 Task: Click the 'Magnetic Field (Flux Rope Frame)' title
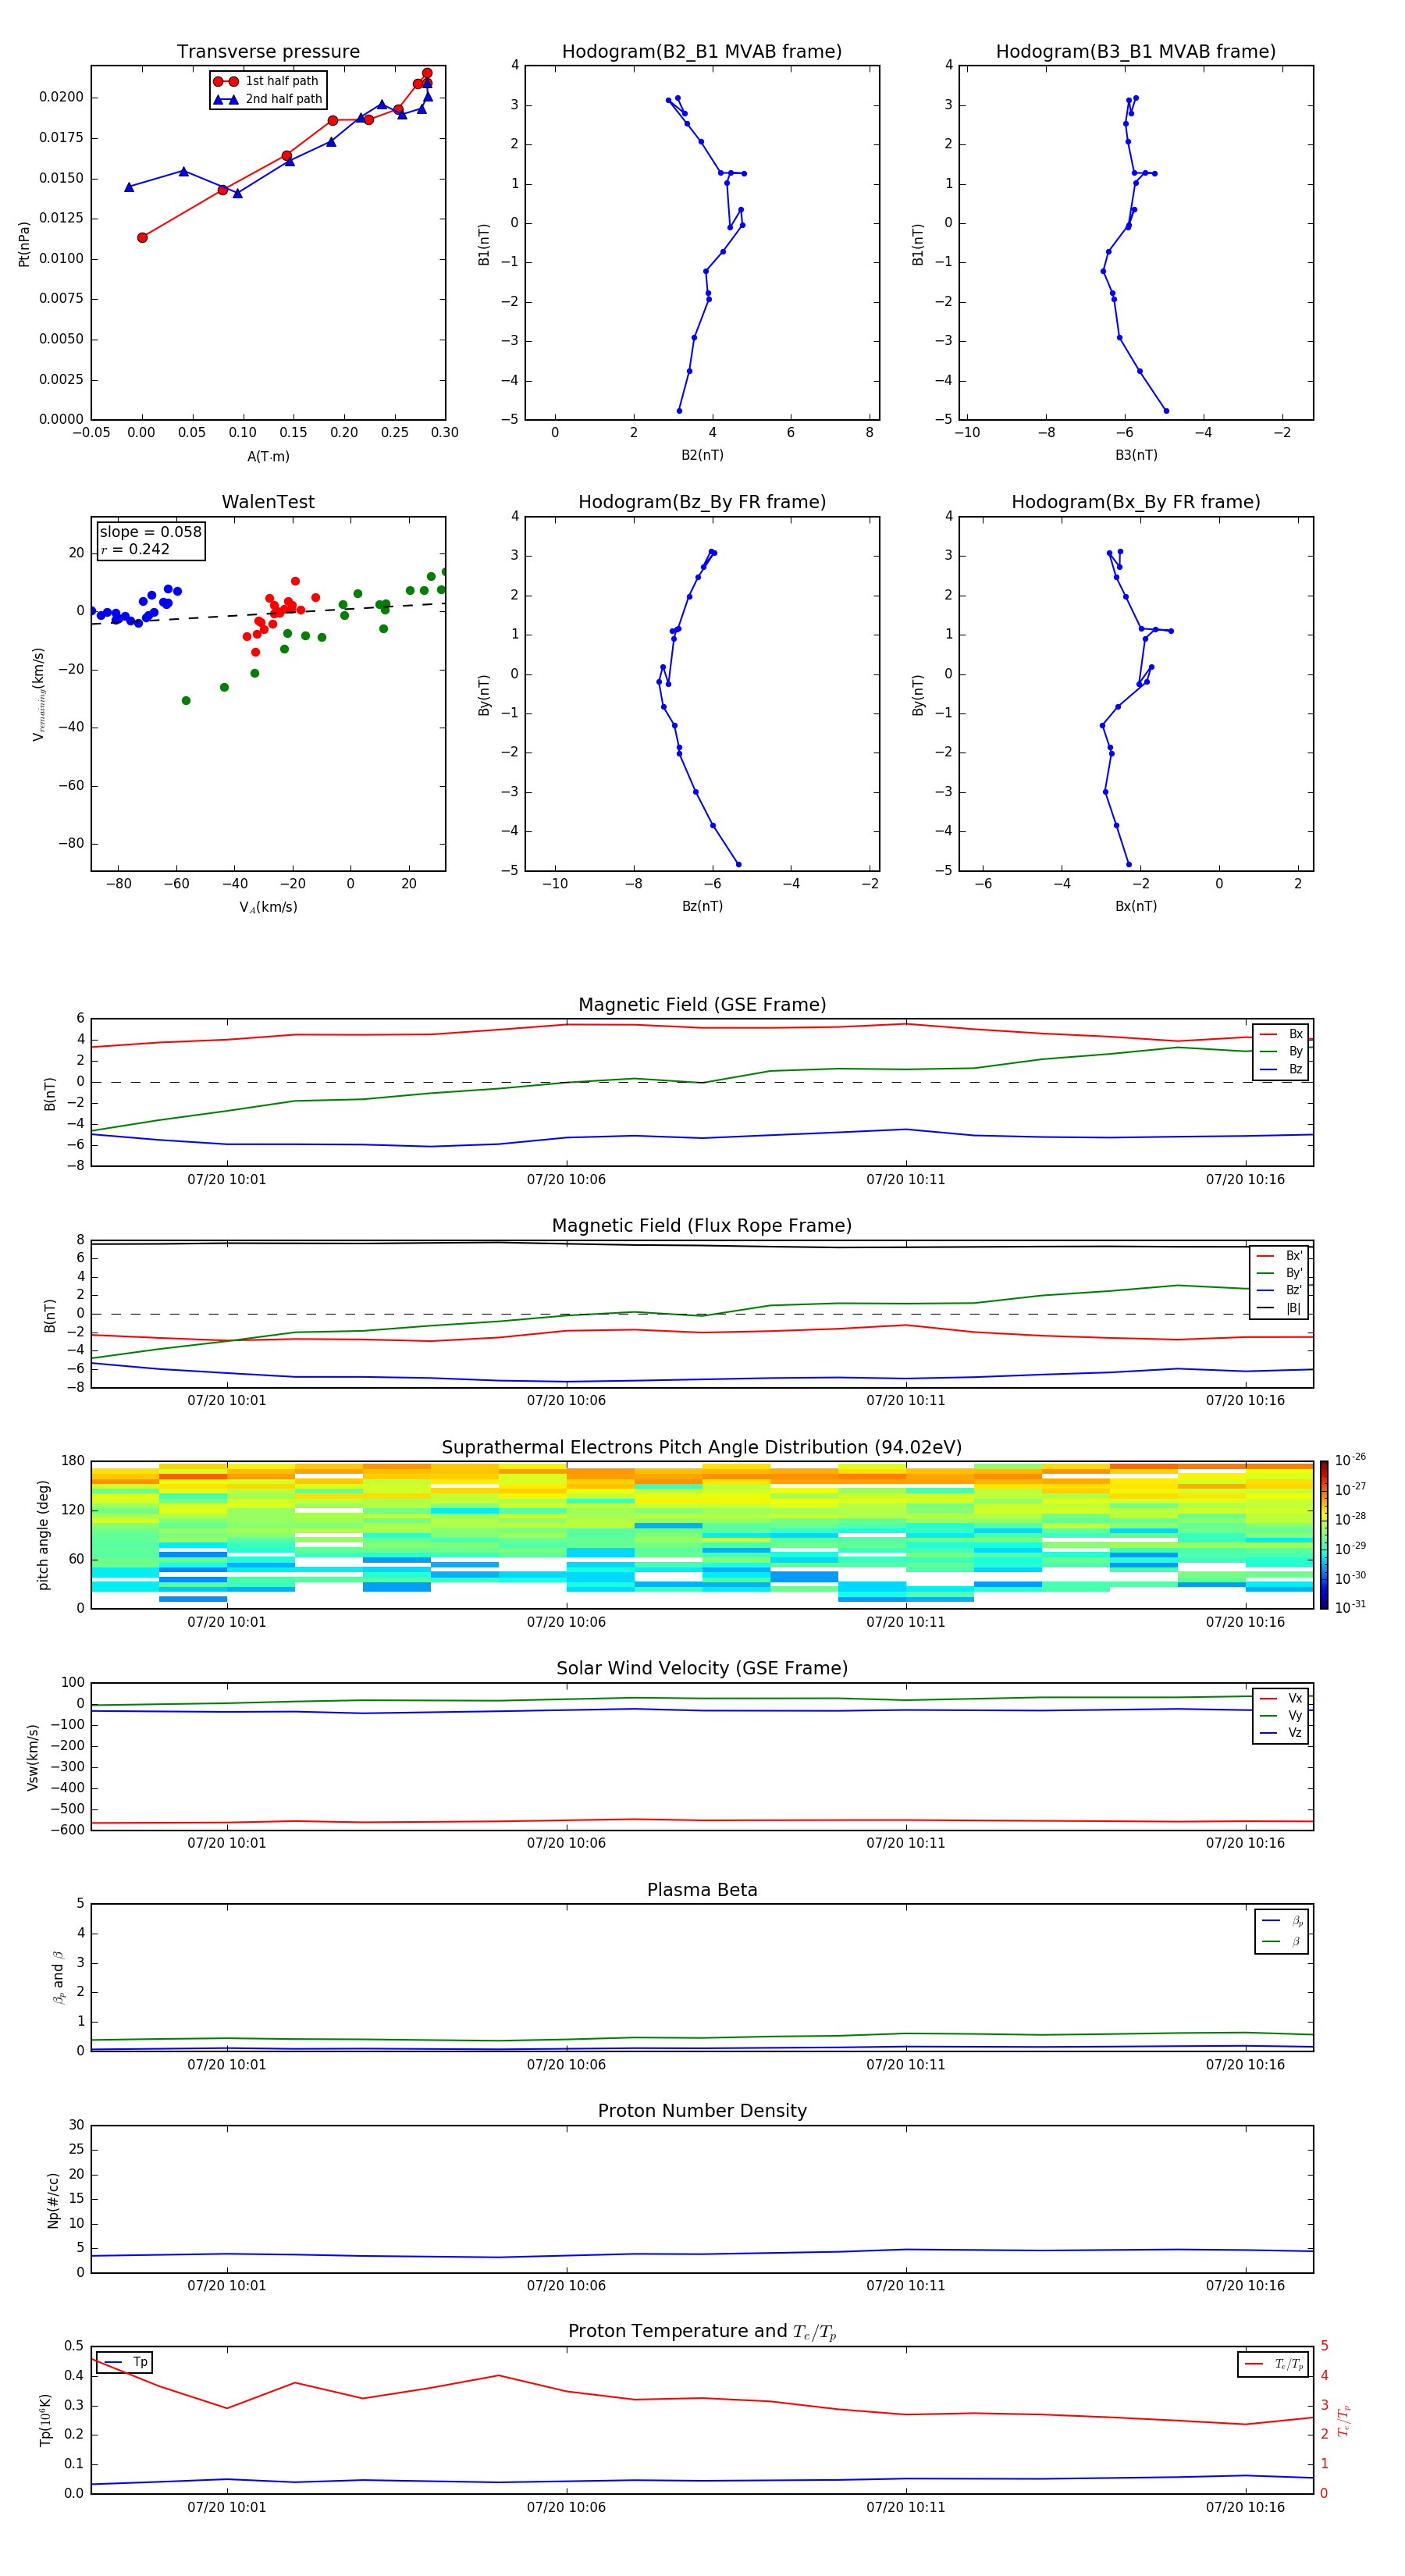click(702, 1226)
